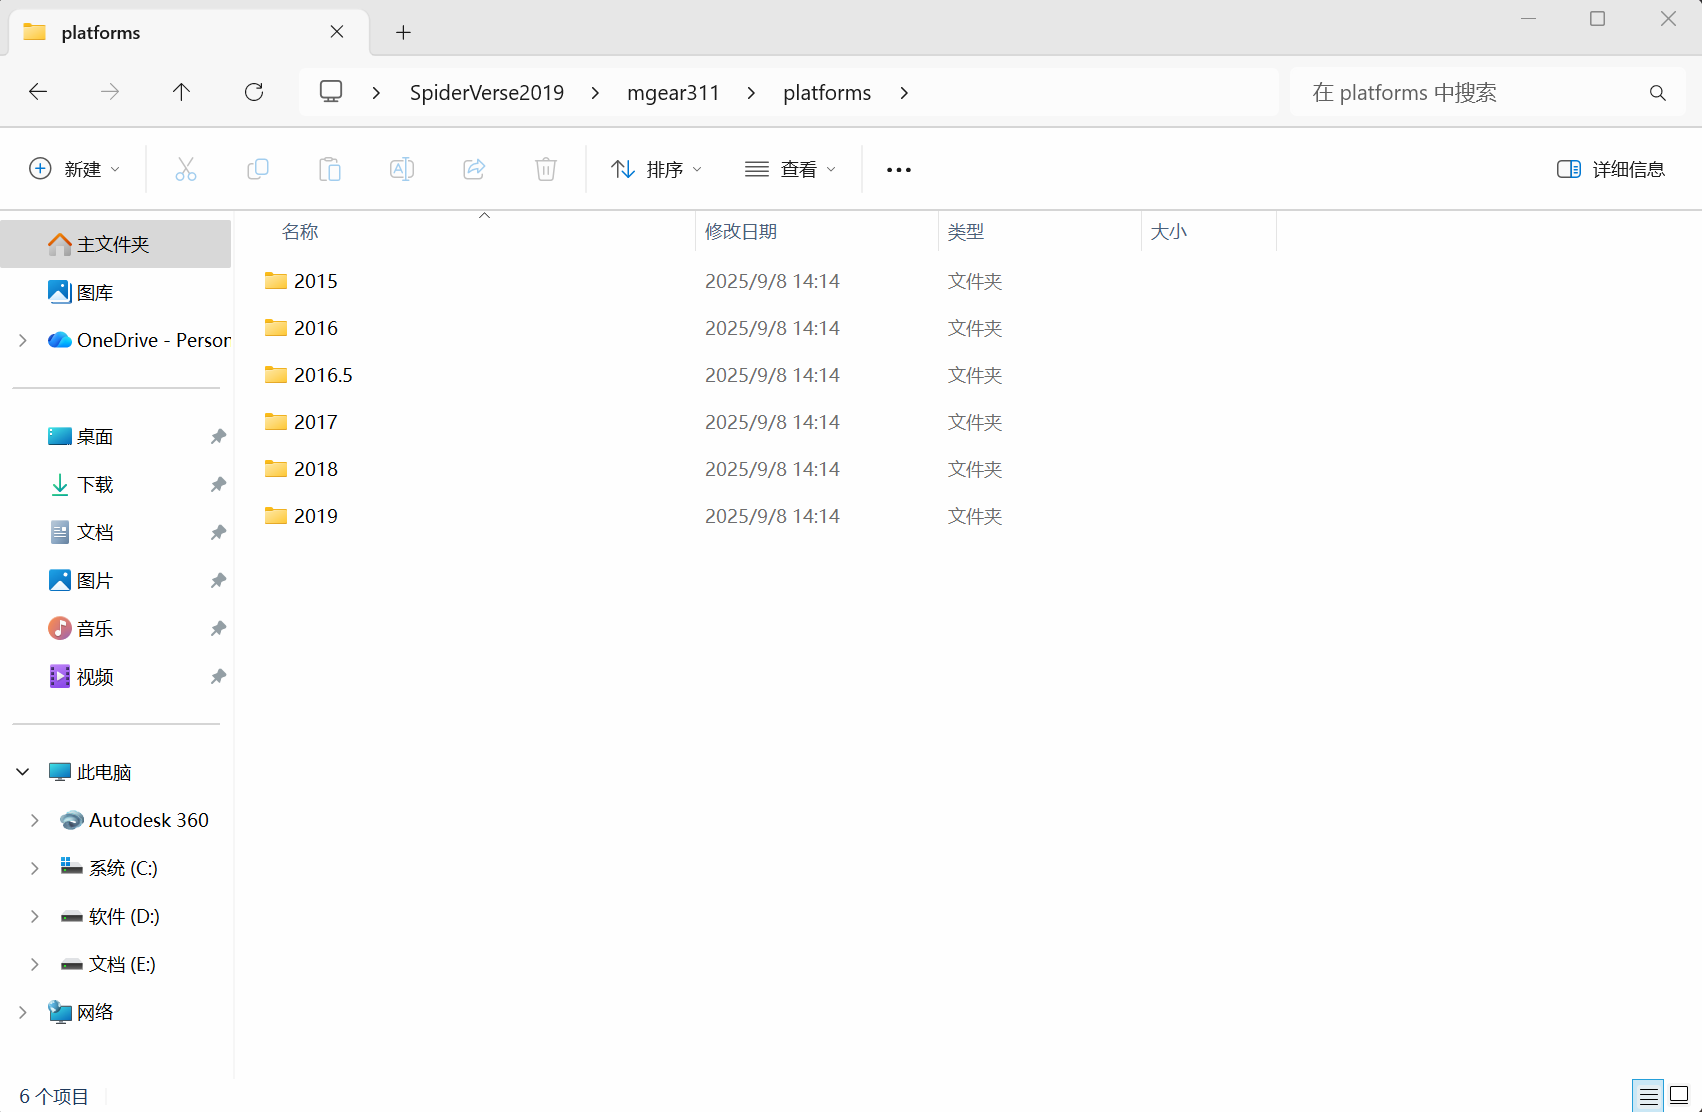
Task: Click the search box for platforms
Action: coord(1470,92)
